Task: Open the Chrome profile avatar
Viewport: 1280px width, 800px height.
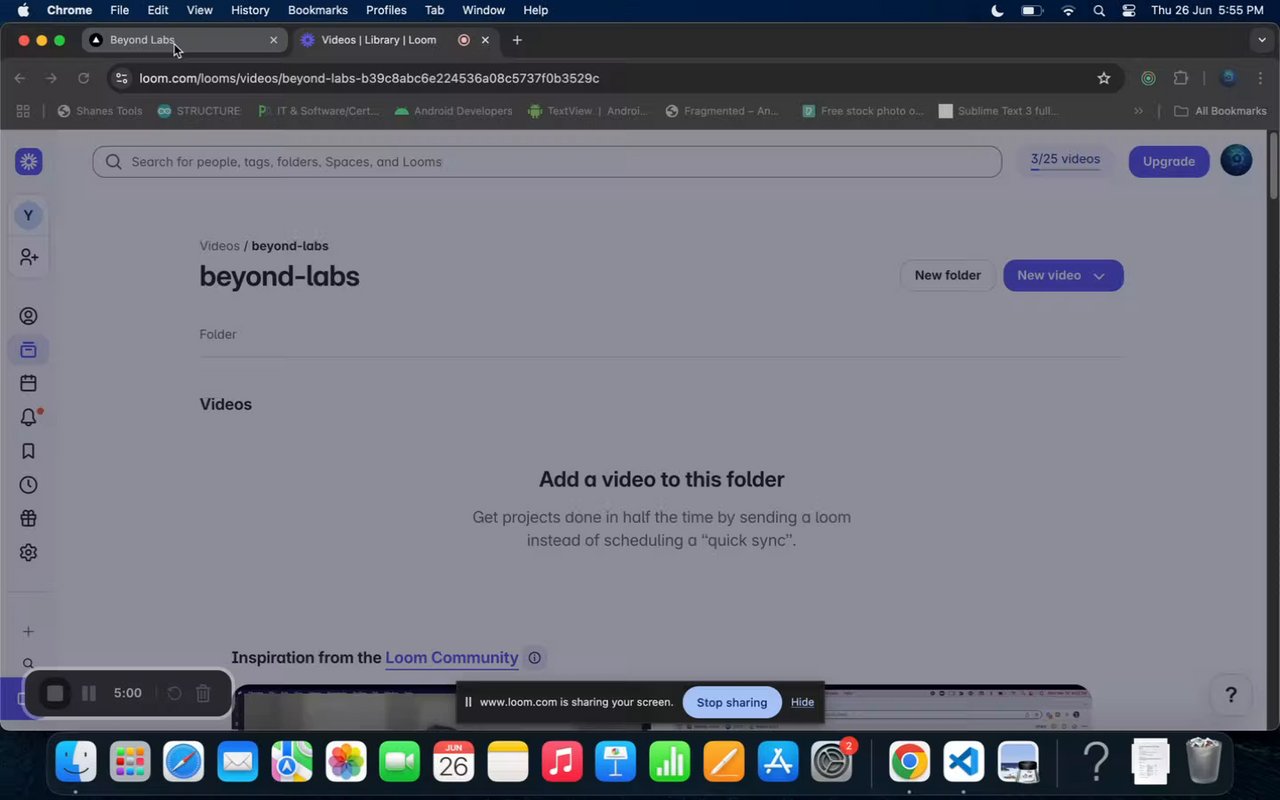Action: [x=1229, y=78]
